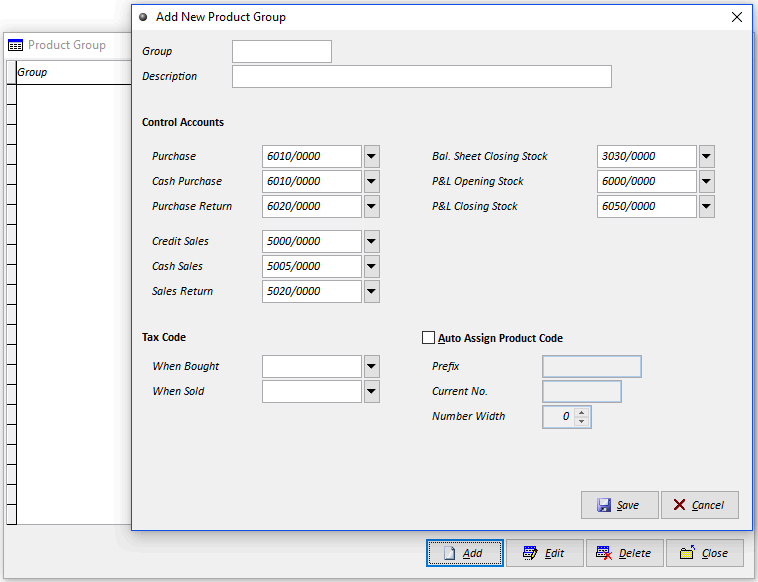
Task: Click the P&L Closing Stock field 6050/0000
Action: 647,206
